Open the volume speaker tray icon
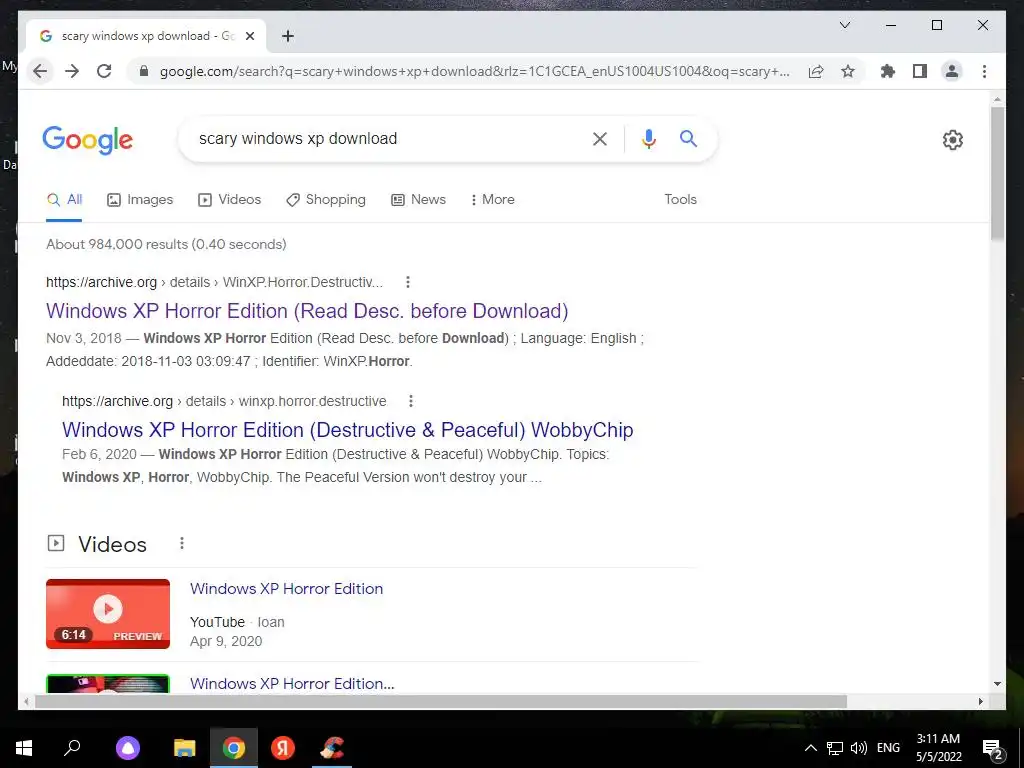Screen dimensions: 1024x768 [x=859, y=748]
